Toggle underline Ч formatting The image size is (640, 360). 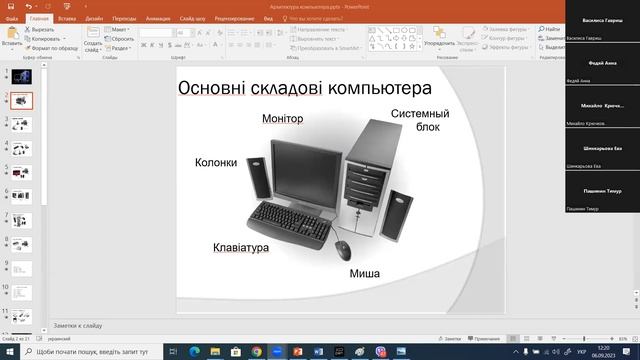(x=161, y=45)
